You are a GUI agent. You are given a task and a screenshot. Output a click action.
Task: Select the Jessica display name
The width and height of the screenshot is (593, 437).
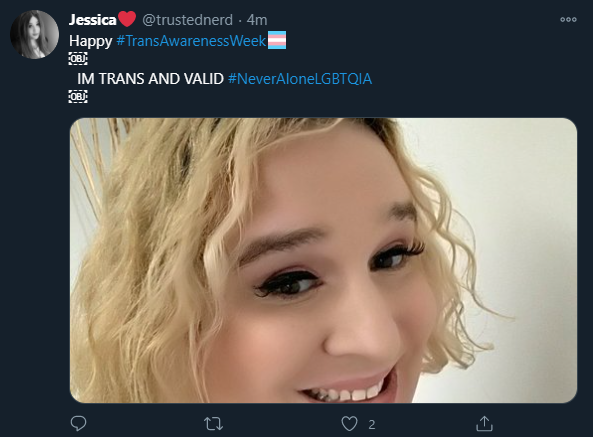[92, 20]
